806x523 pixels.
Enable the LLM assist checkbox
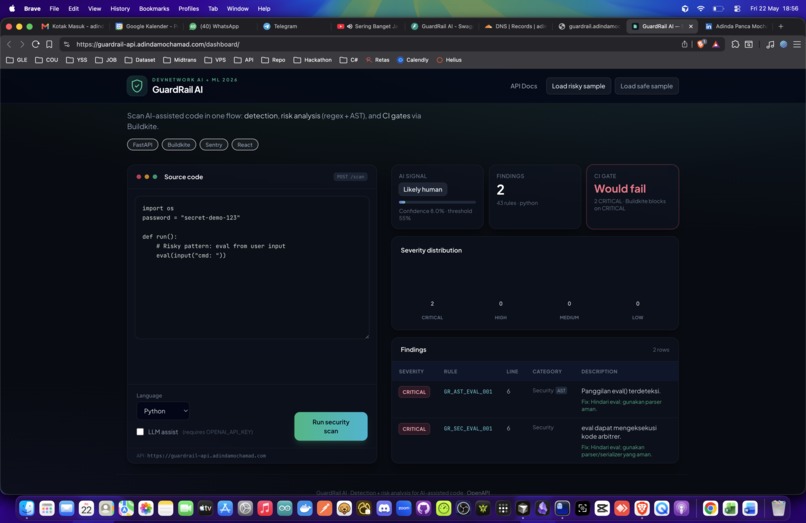tap(140, 431)
